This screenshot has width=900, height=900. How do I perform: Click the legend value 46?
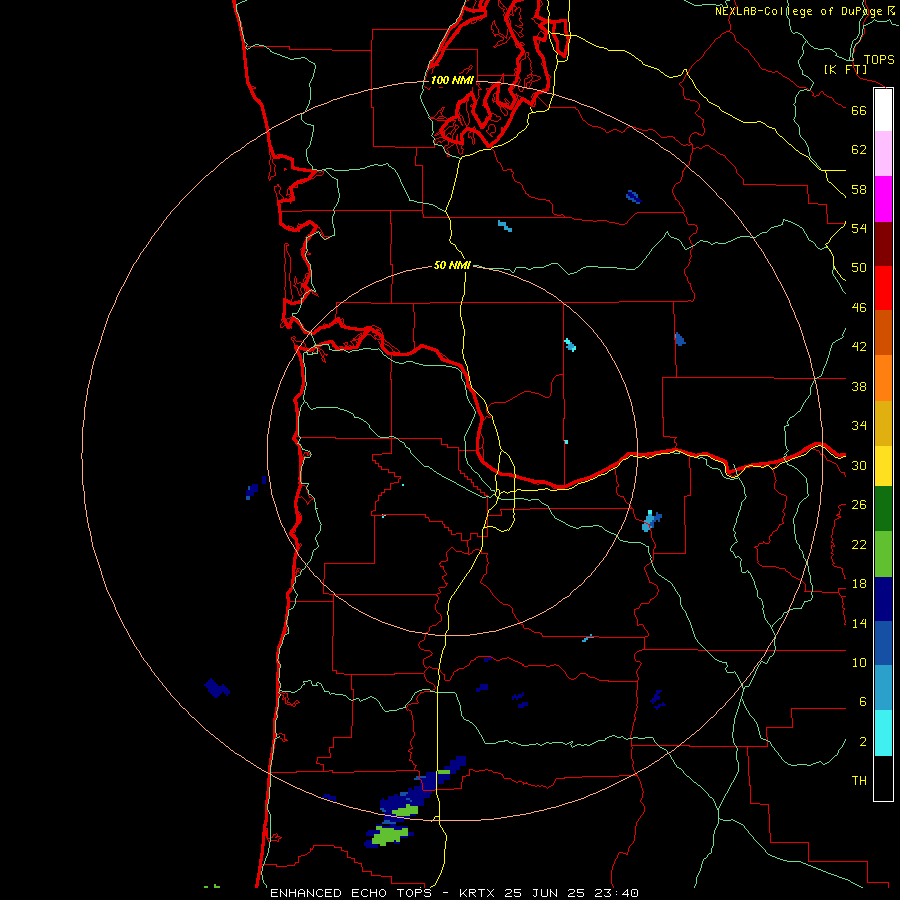(x=859, y=308)
